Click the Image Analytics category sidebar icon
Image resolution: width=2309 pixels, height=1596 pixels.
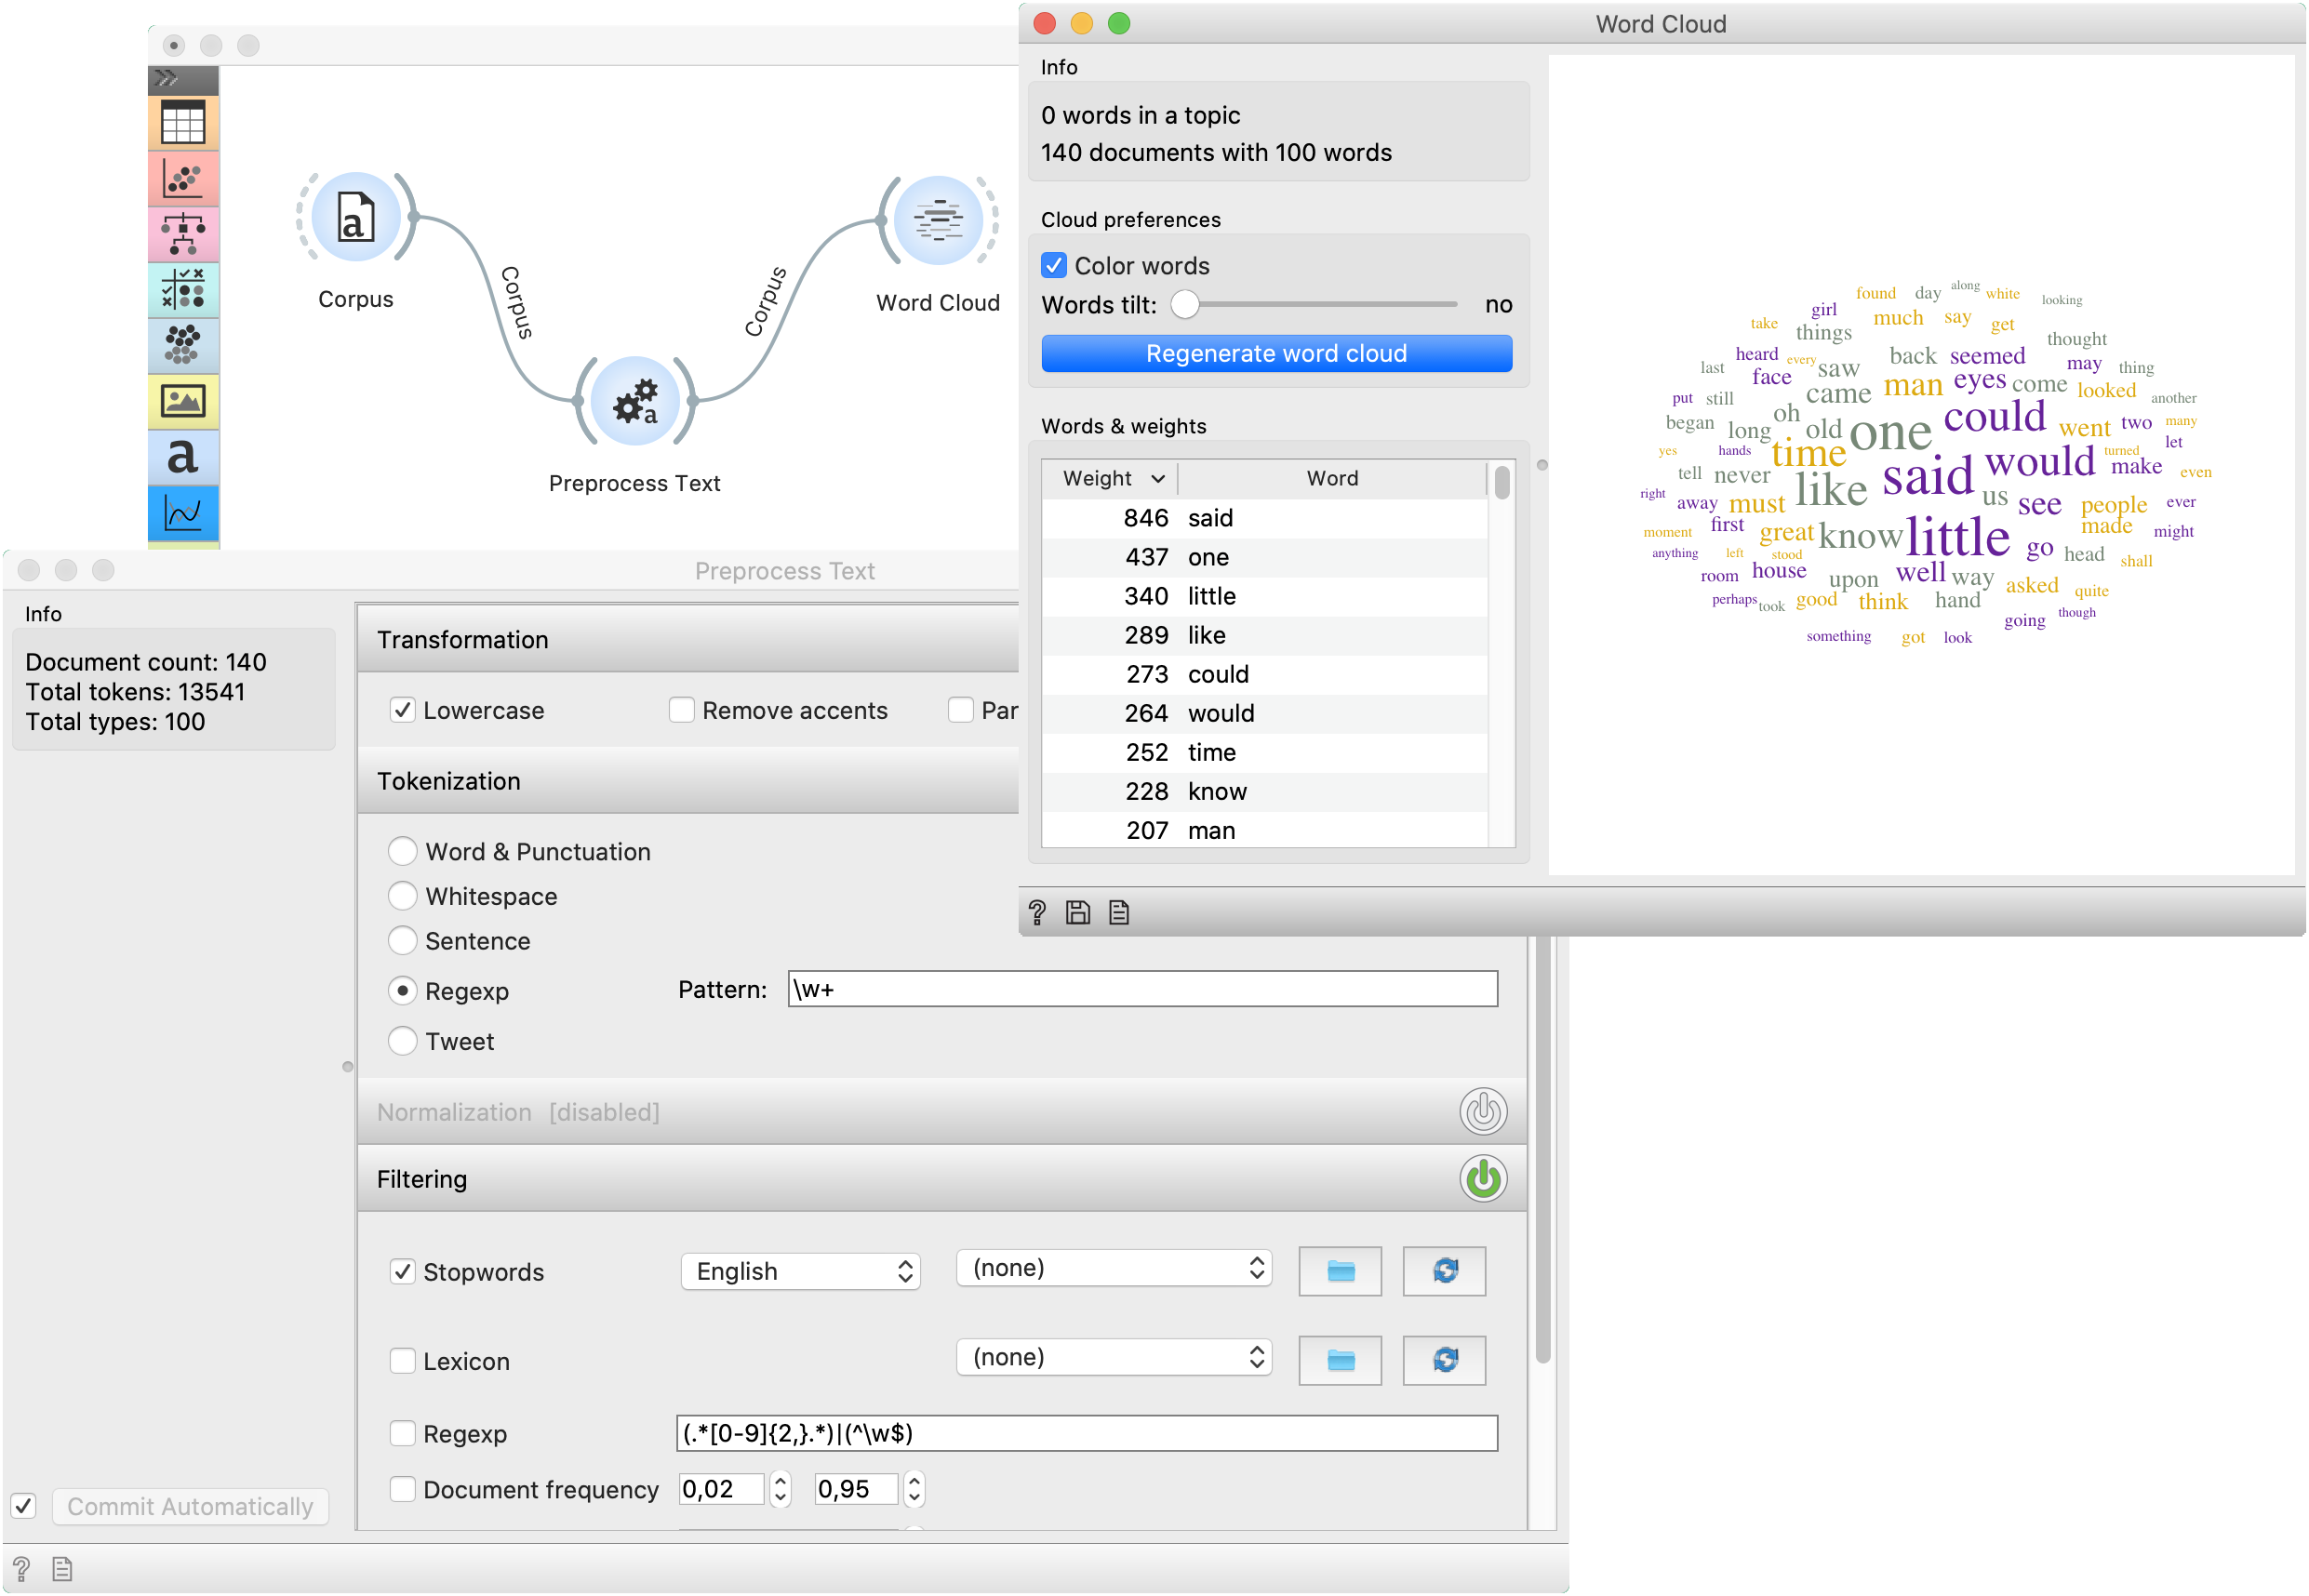point(183,402)
